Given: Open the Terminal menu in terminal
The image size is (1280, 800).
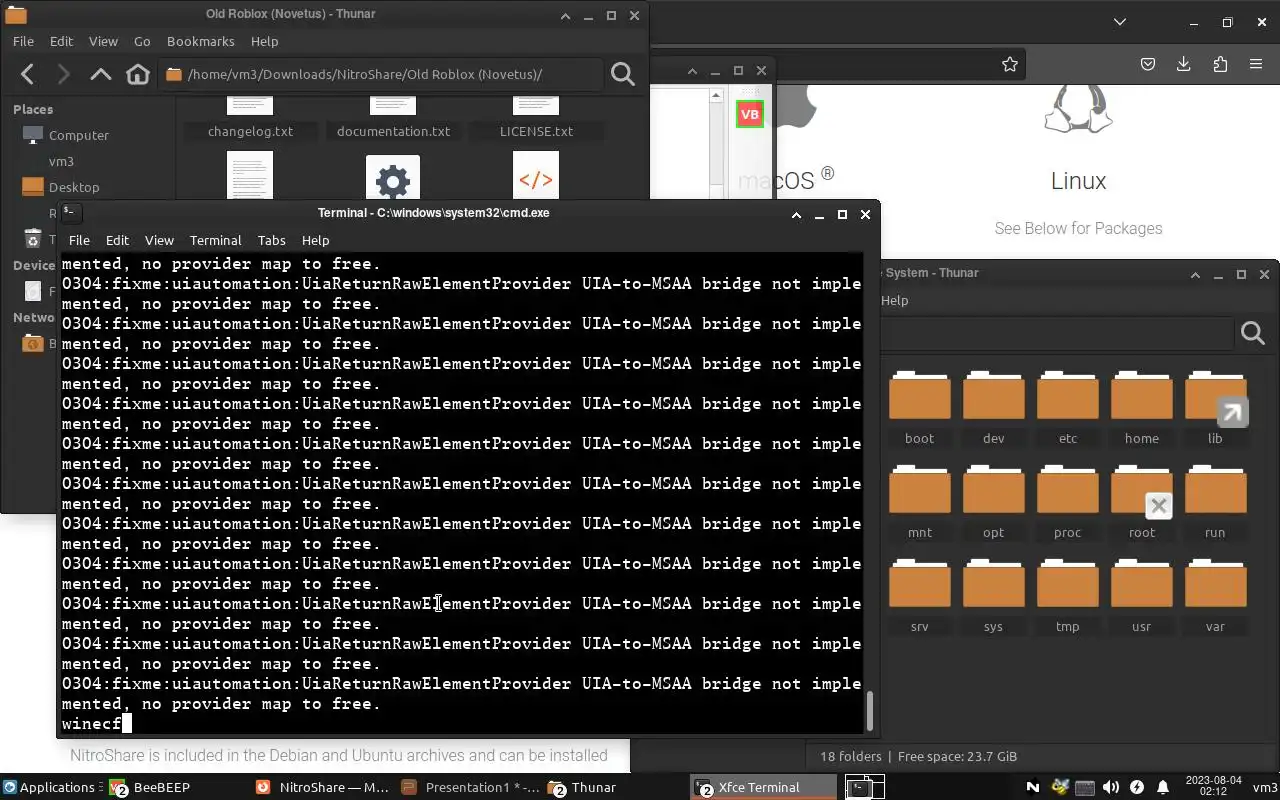Looking at the screenshot, I should [x=216, y=240].
